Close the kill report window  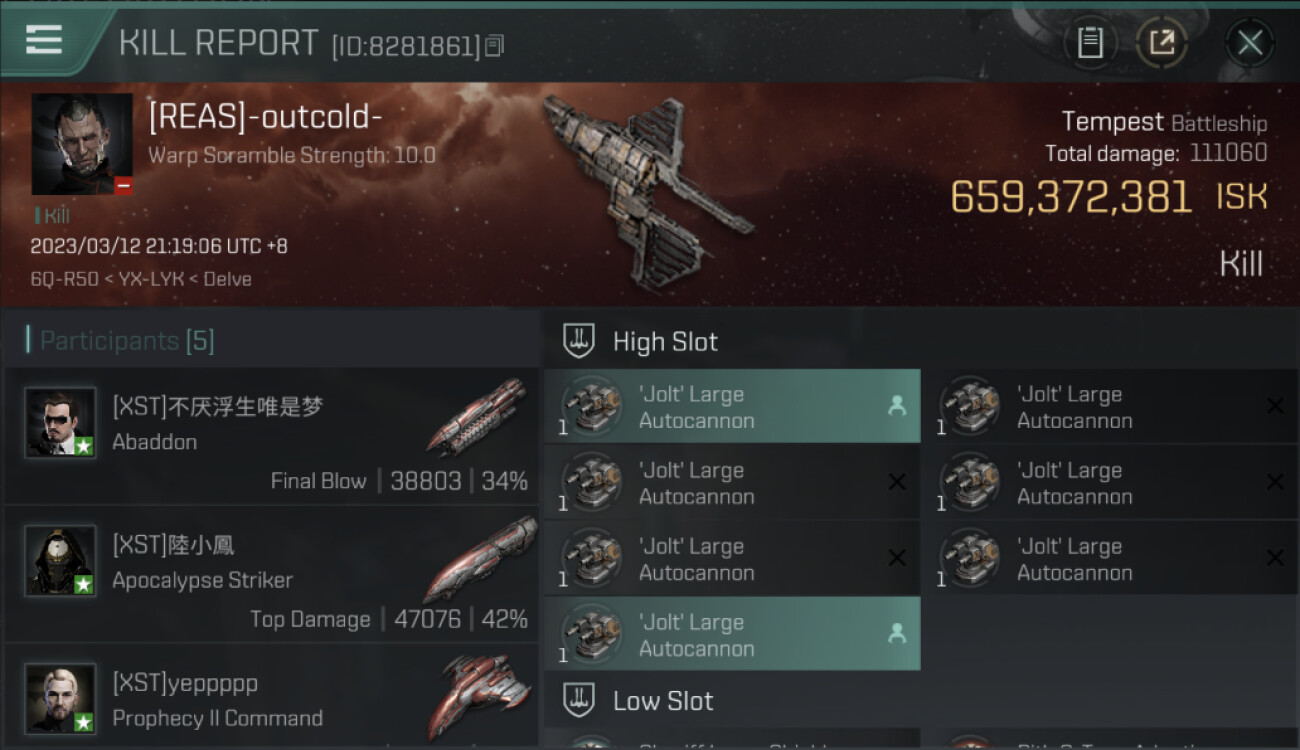[1249, 43]
